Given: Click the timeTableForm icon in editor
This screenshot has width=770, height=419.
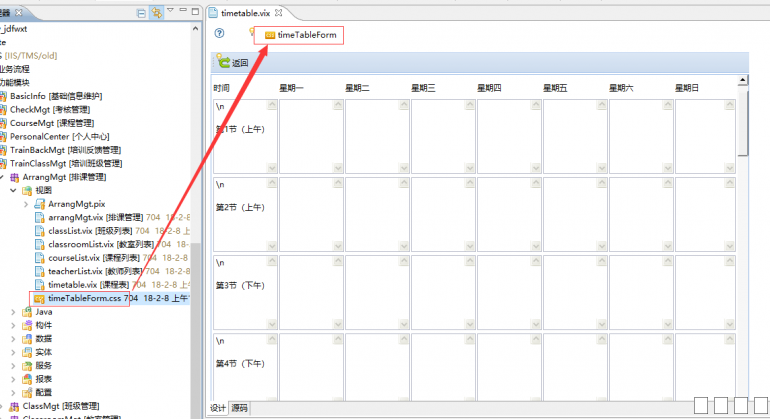Looking at the screenshot, I should coord(270,35).
